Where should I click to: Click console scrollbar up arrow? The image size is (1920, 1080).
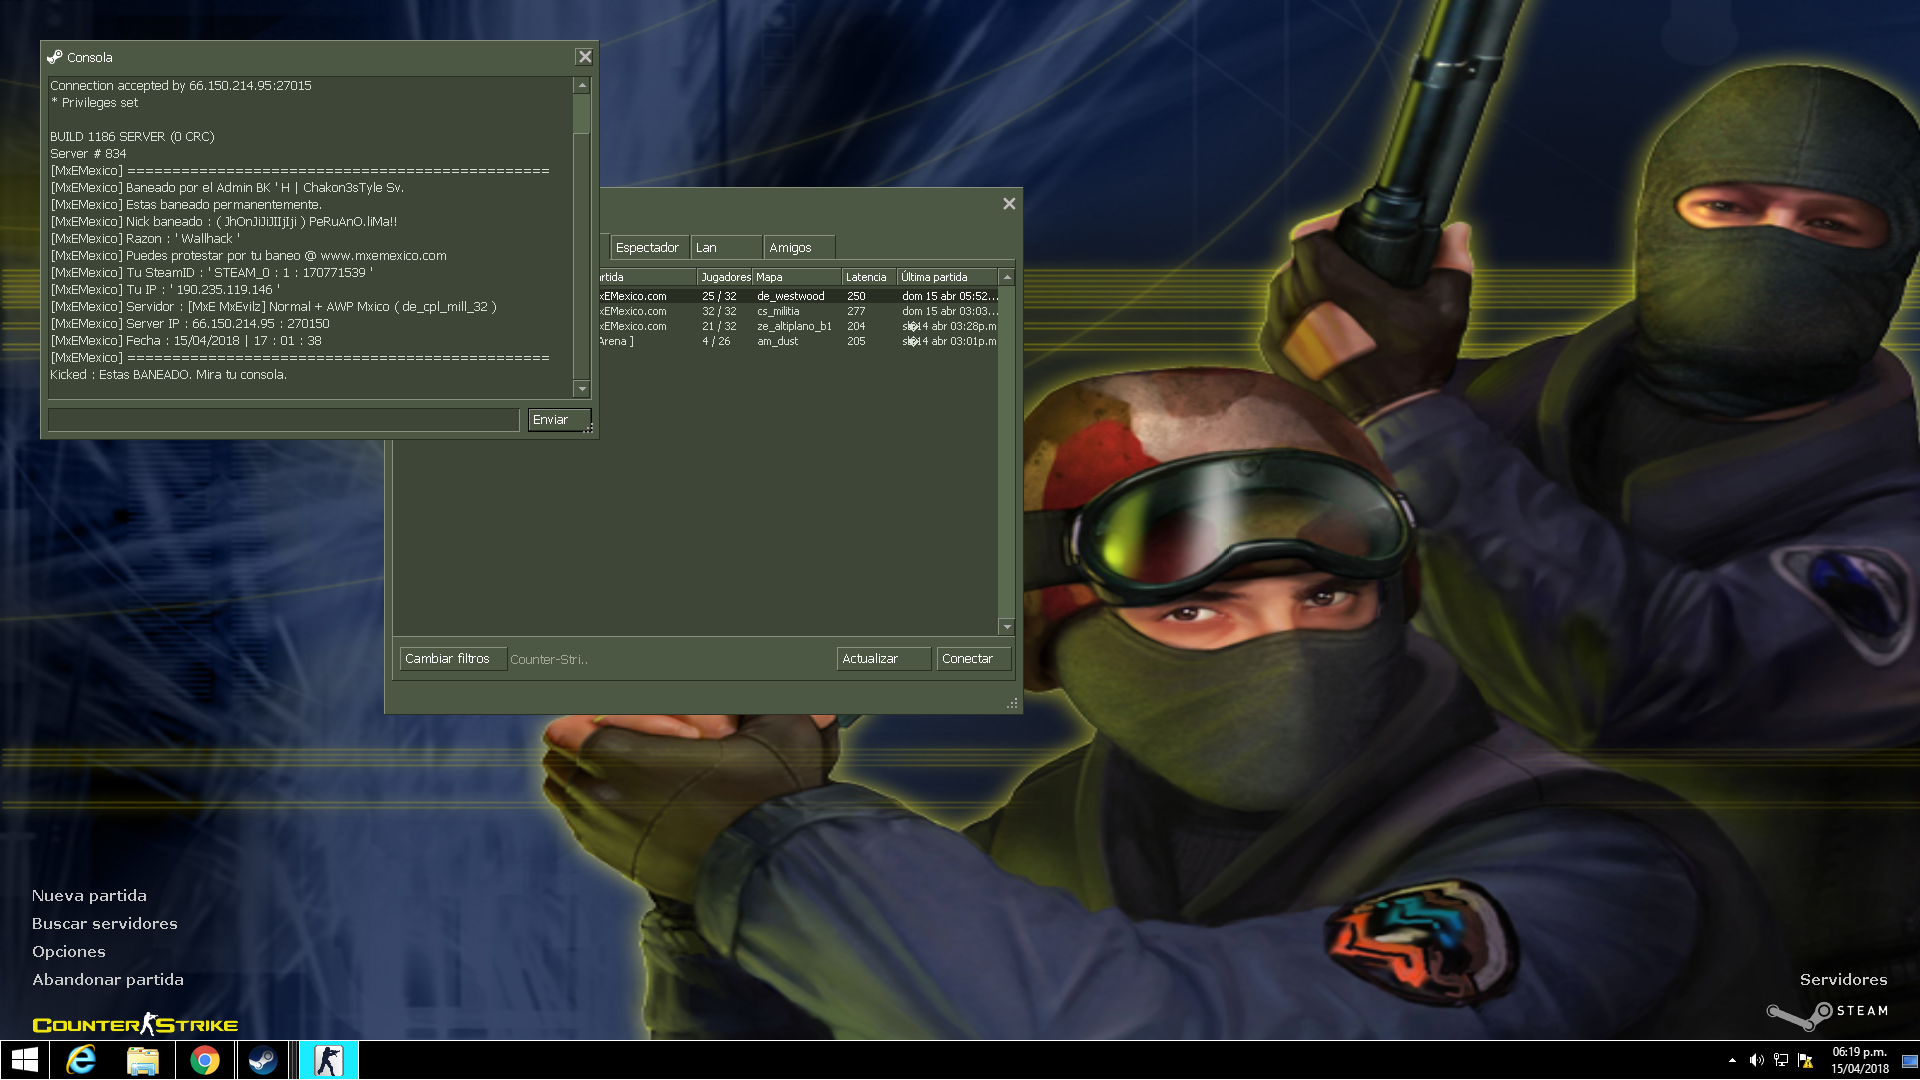coord(582,86)
